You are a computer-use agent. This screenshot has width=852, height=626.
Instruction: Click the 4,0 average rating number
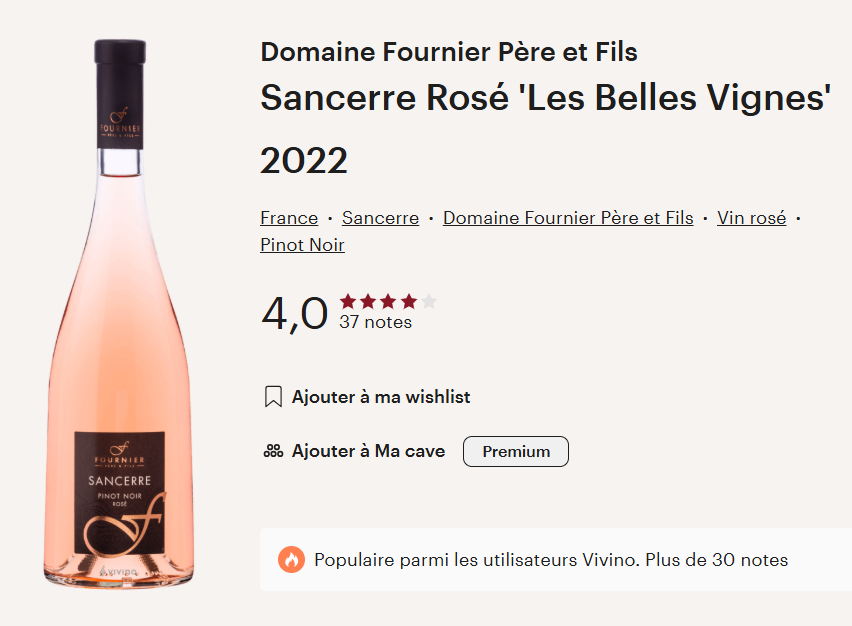pos(294,313)
